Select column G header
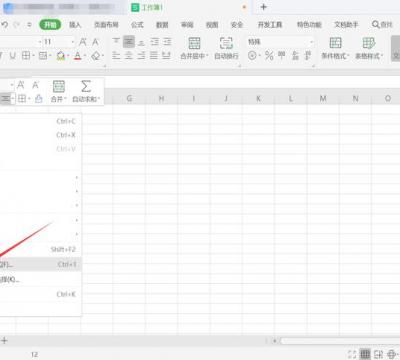The width and height of the screenshot is (400, 360). (129, 99)
